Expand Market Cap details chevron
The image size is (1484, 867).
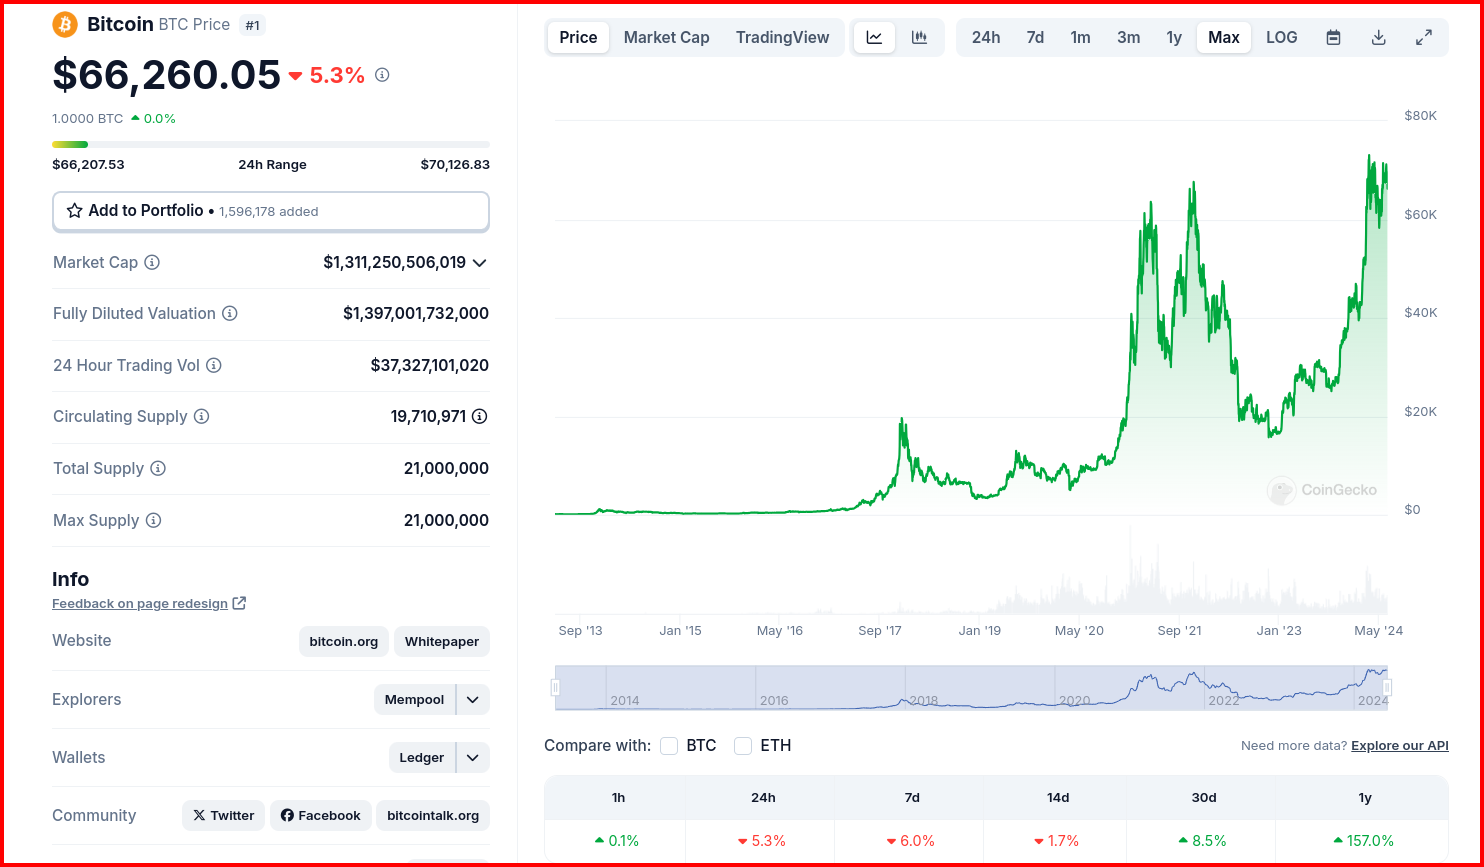tap(480, 263)
